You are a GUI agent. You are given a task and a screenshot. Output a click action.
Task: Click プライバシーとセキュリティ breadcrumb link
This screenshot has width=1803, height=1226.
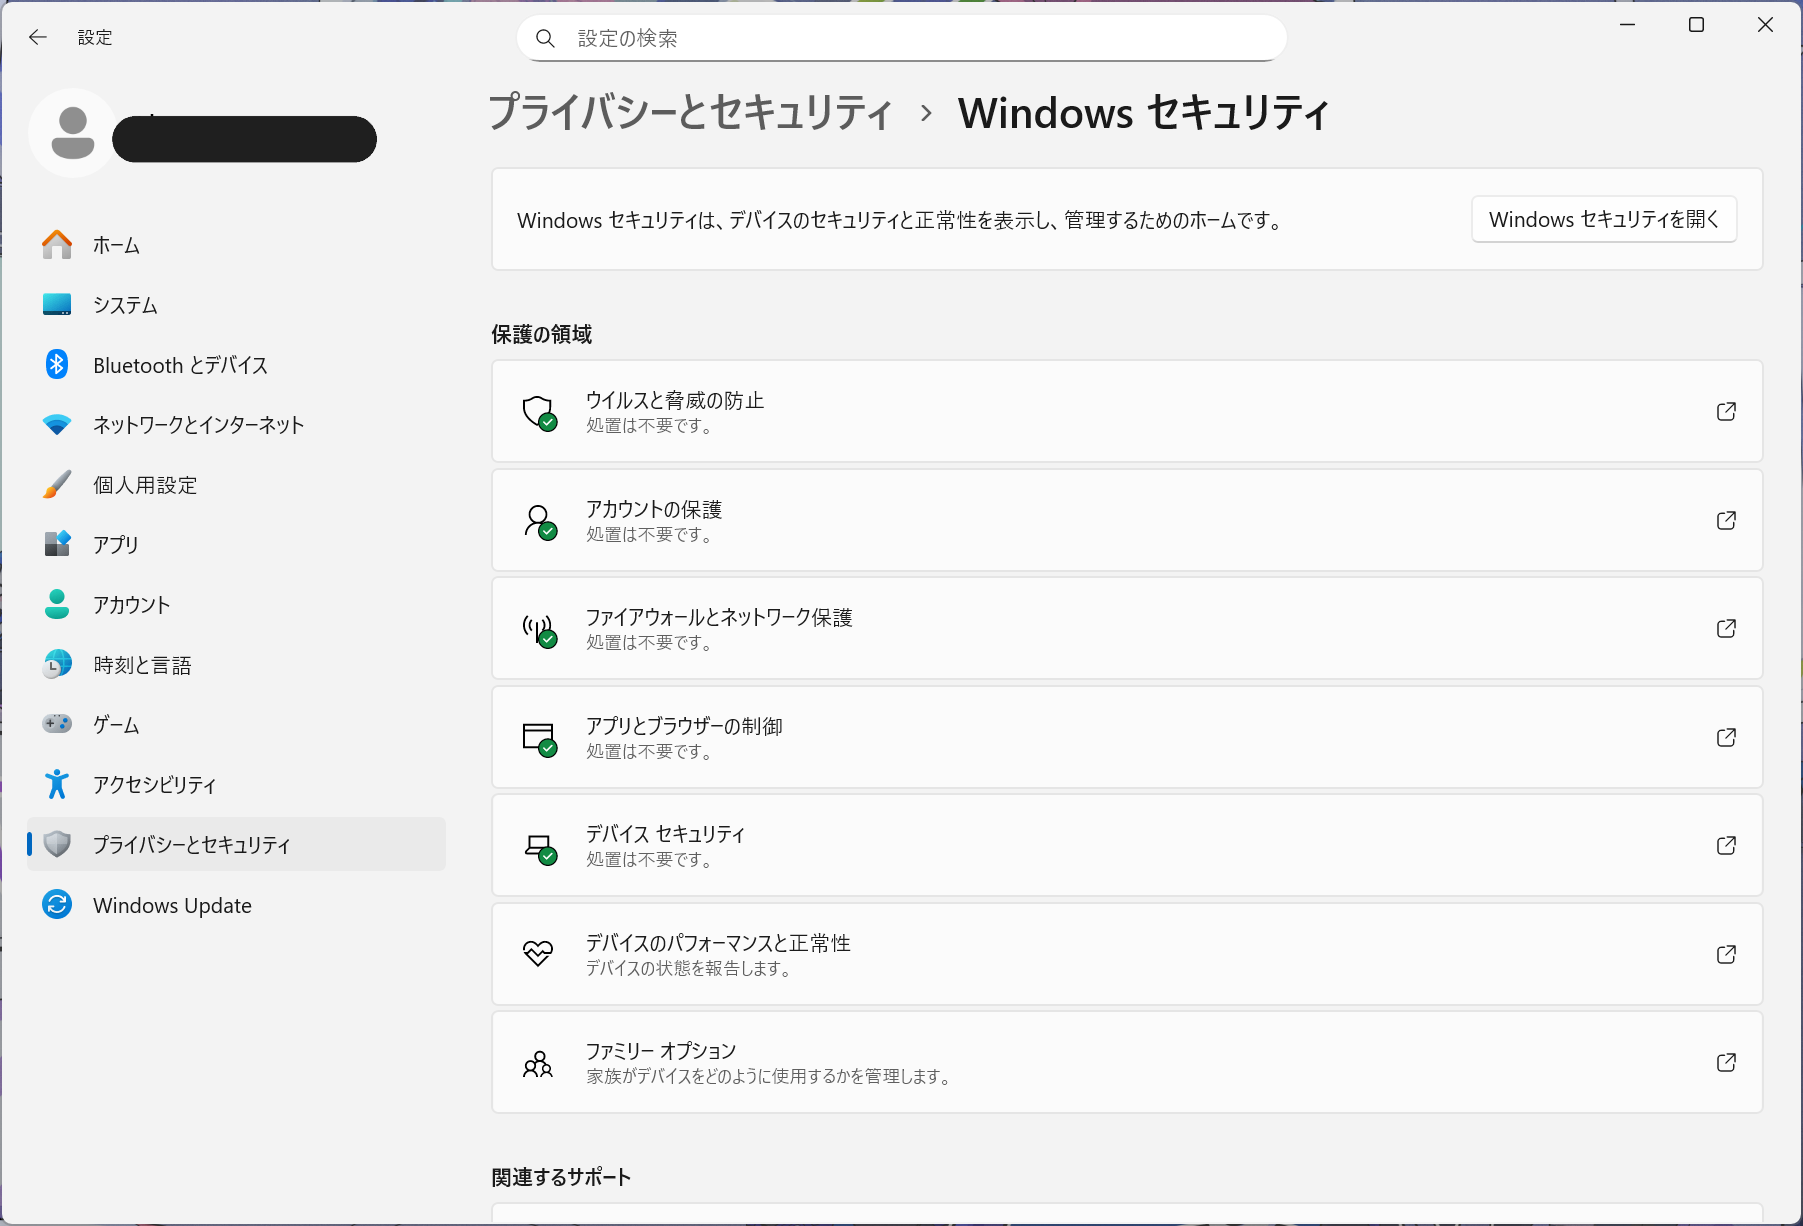pos(690,112)
